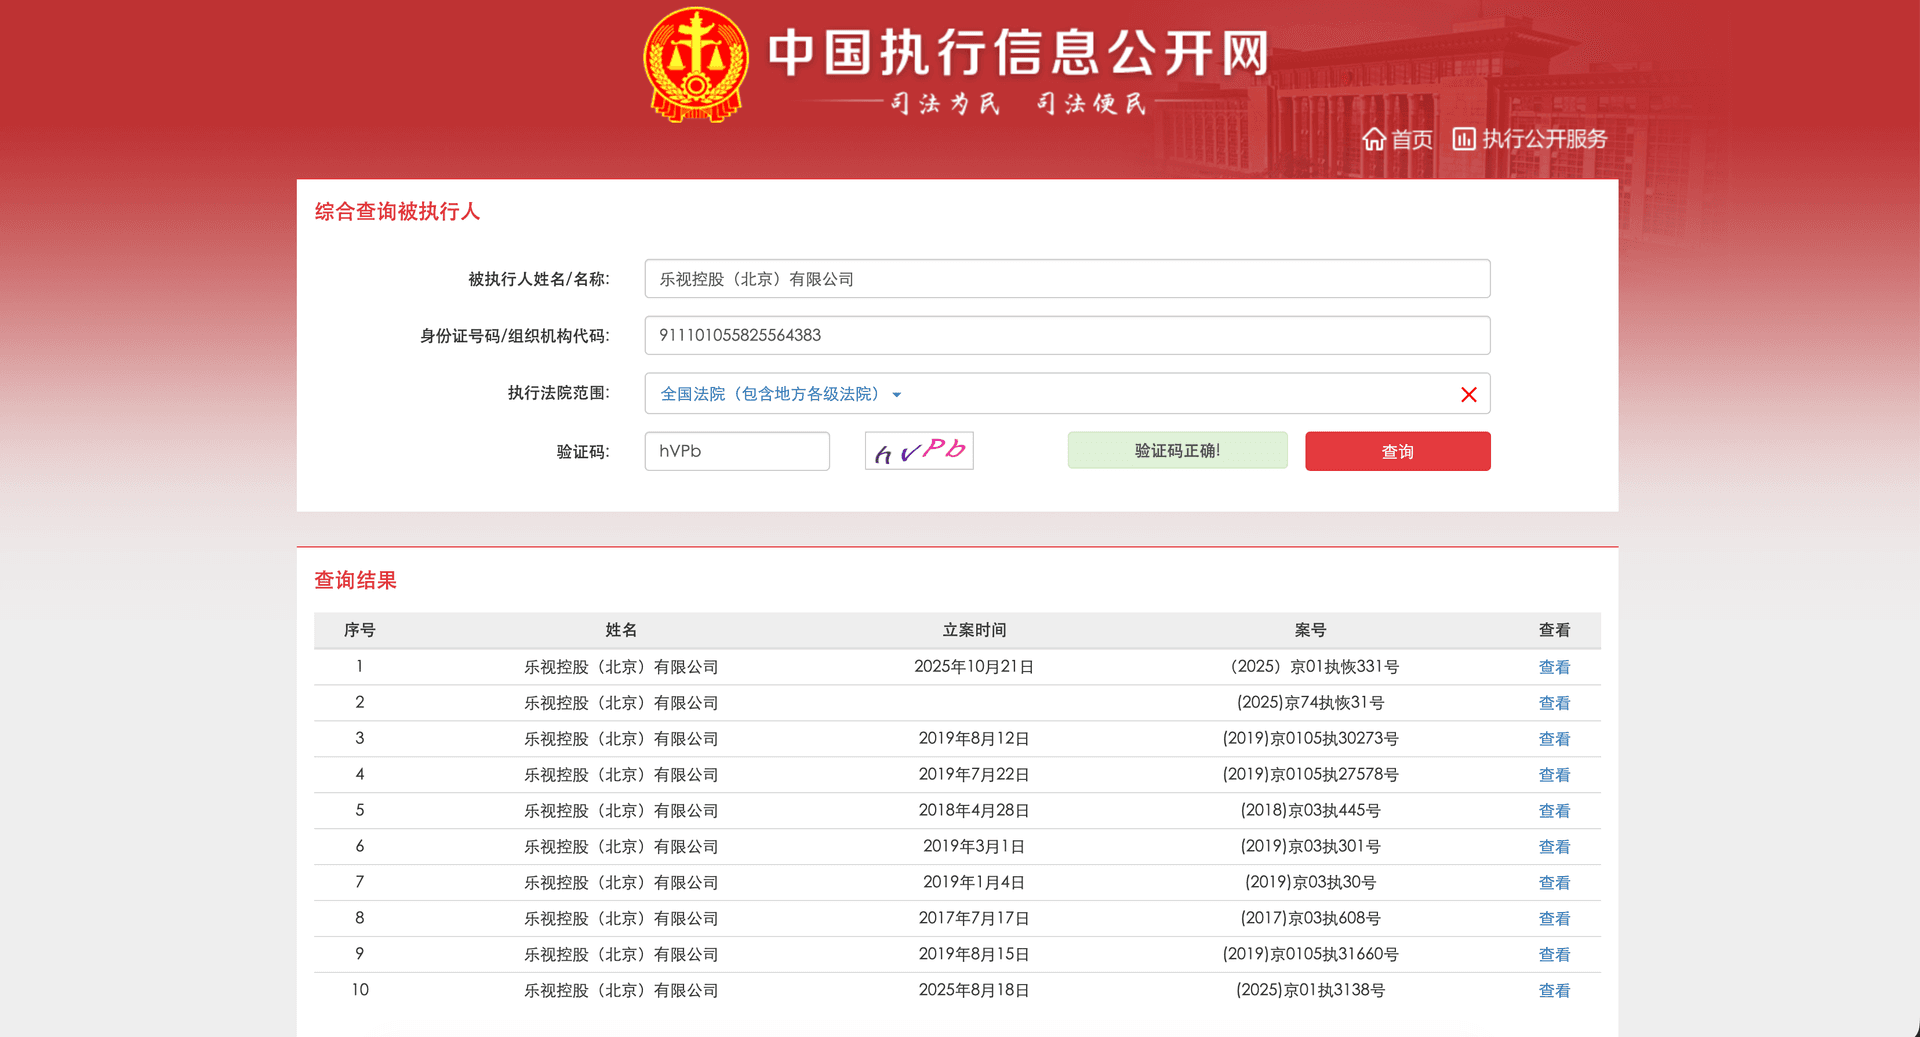Clear the court scope using the red X
This screenshot has width=1920, height=1037.
pyautogui.click(x=1468, y=394)
